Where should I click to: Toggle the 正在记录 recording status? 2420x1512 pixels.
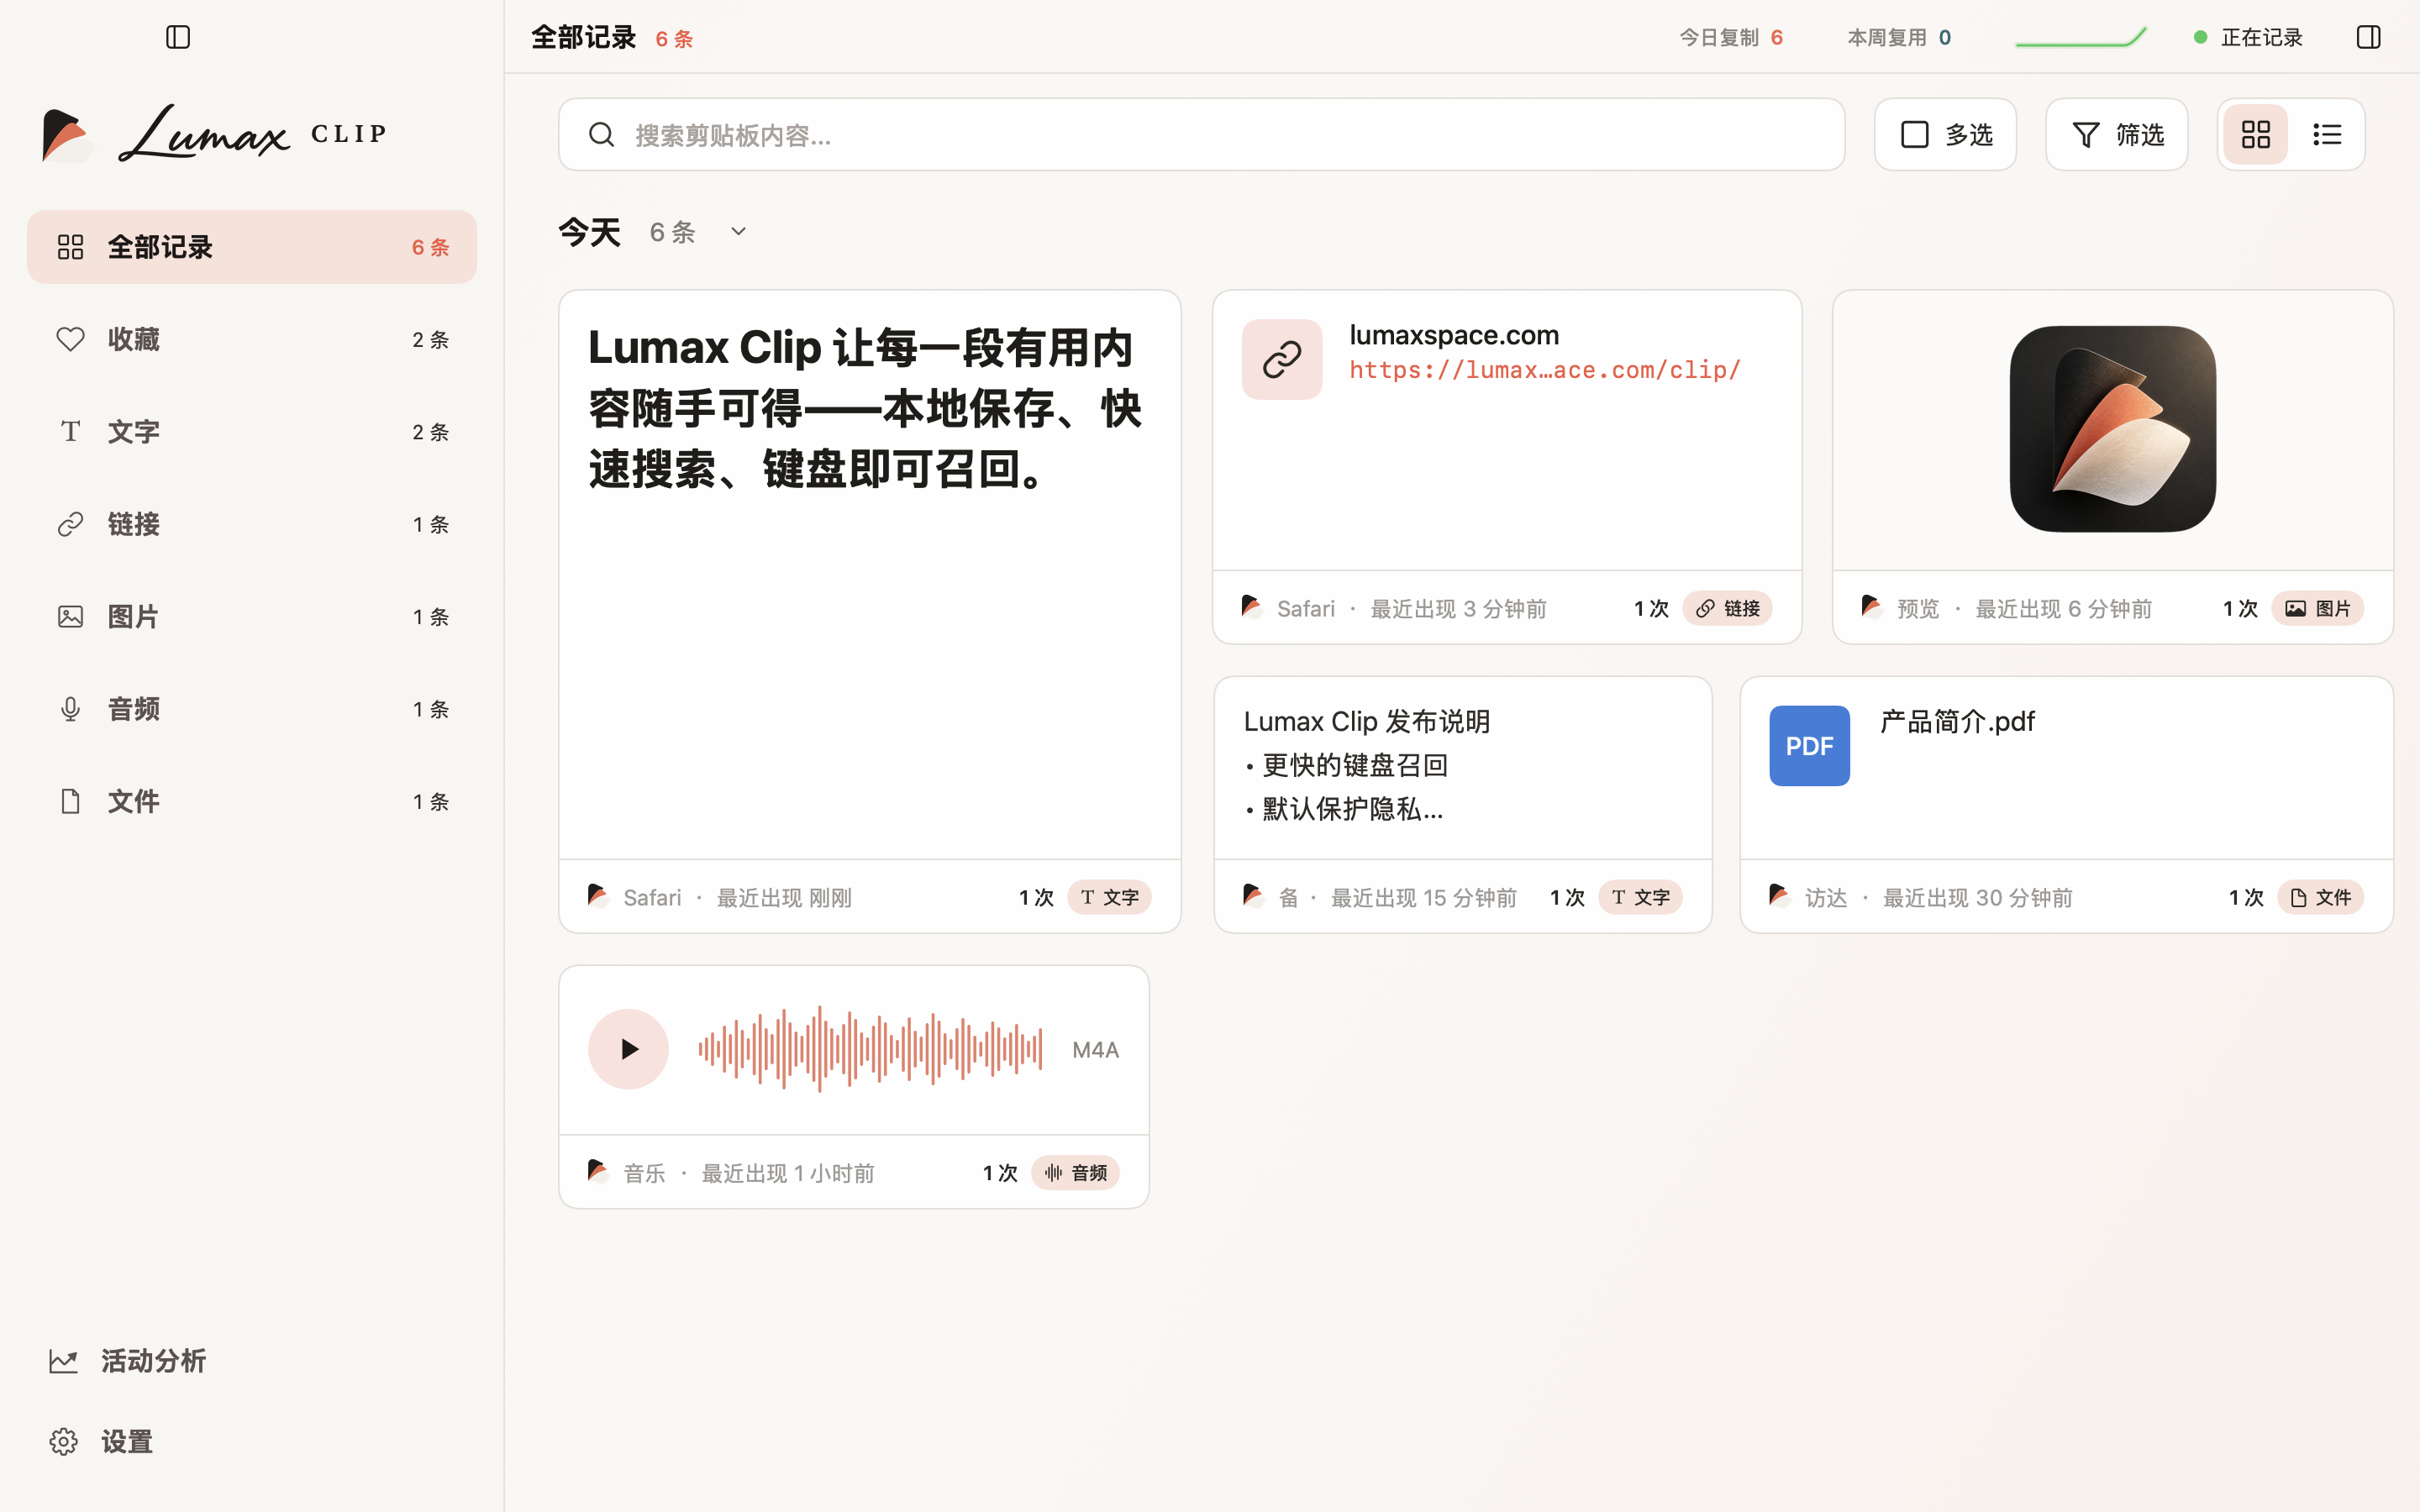click(x=2247, y=37)
